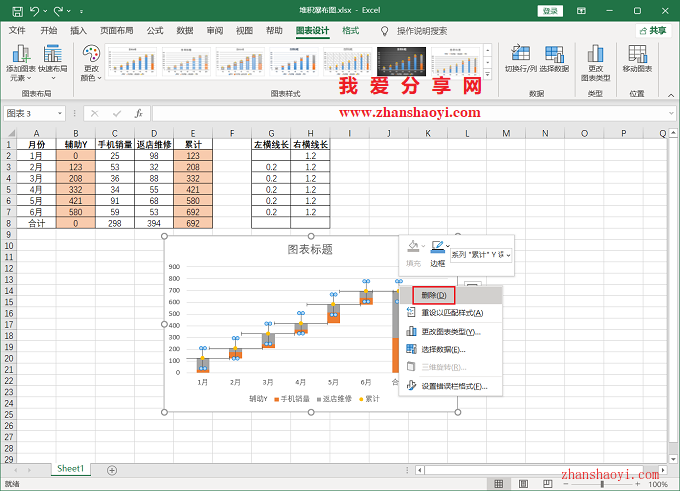Open the Formulas tab

coord(155,30)
